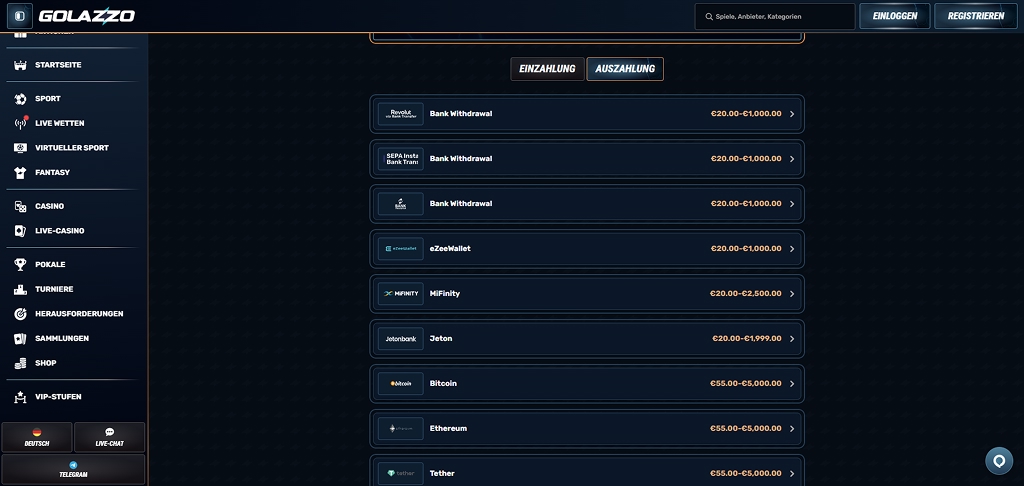Open the Telegram button
The width and height of the screenshot is (1024, 486).
click(73, 470)
